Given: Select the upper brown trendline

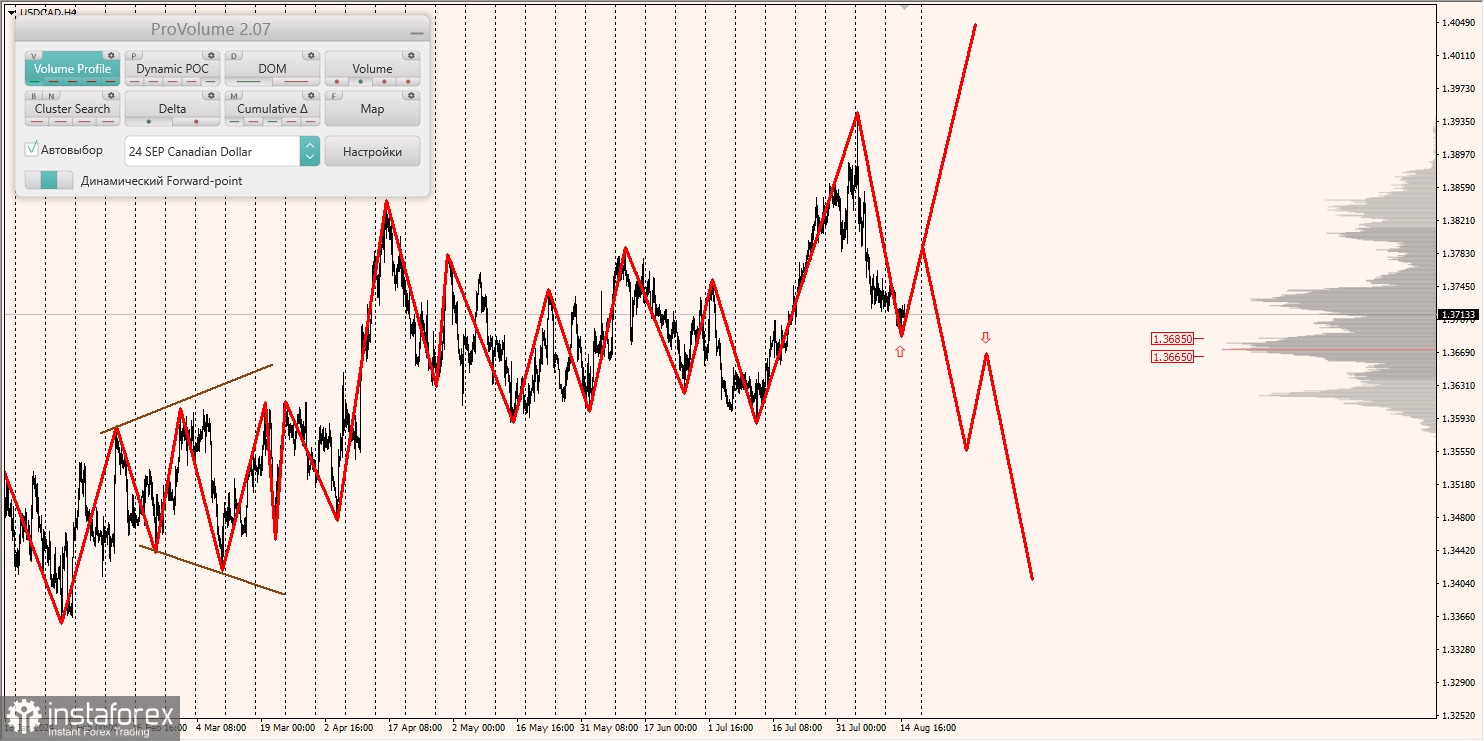Looking at the screenshot, I should pos(186,399).
